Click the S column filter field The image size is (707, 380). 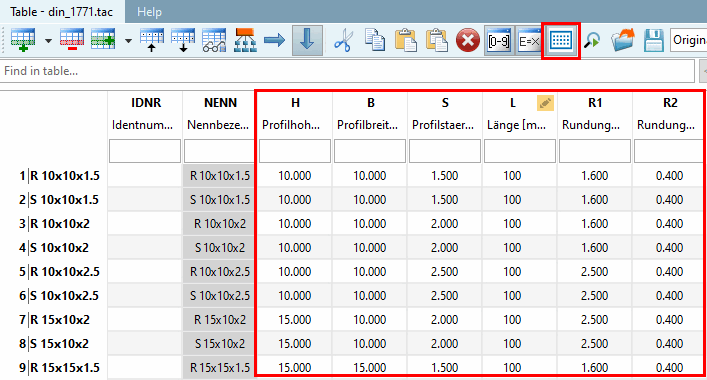coord(445,151)
